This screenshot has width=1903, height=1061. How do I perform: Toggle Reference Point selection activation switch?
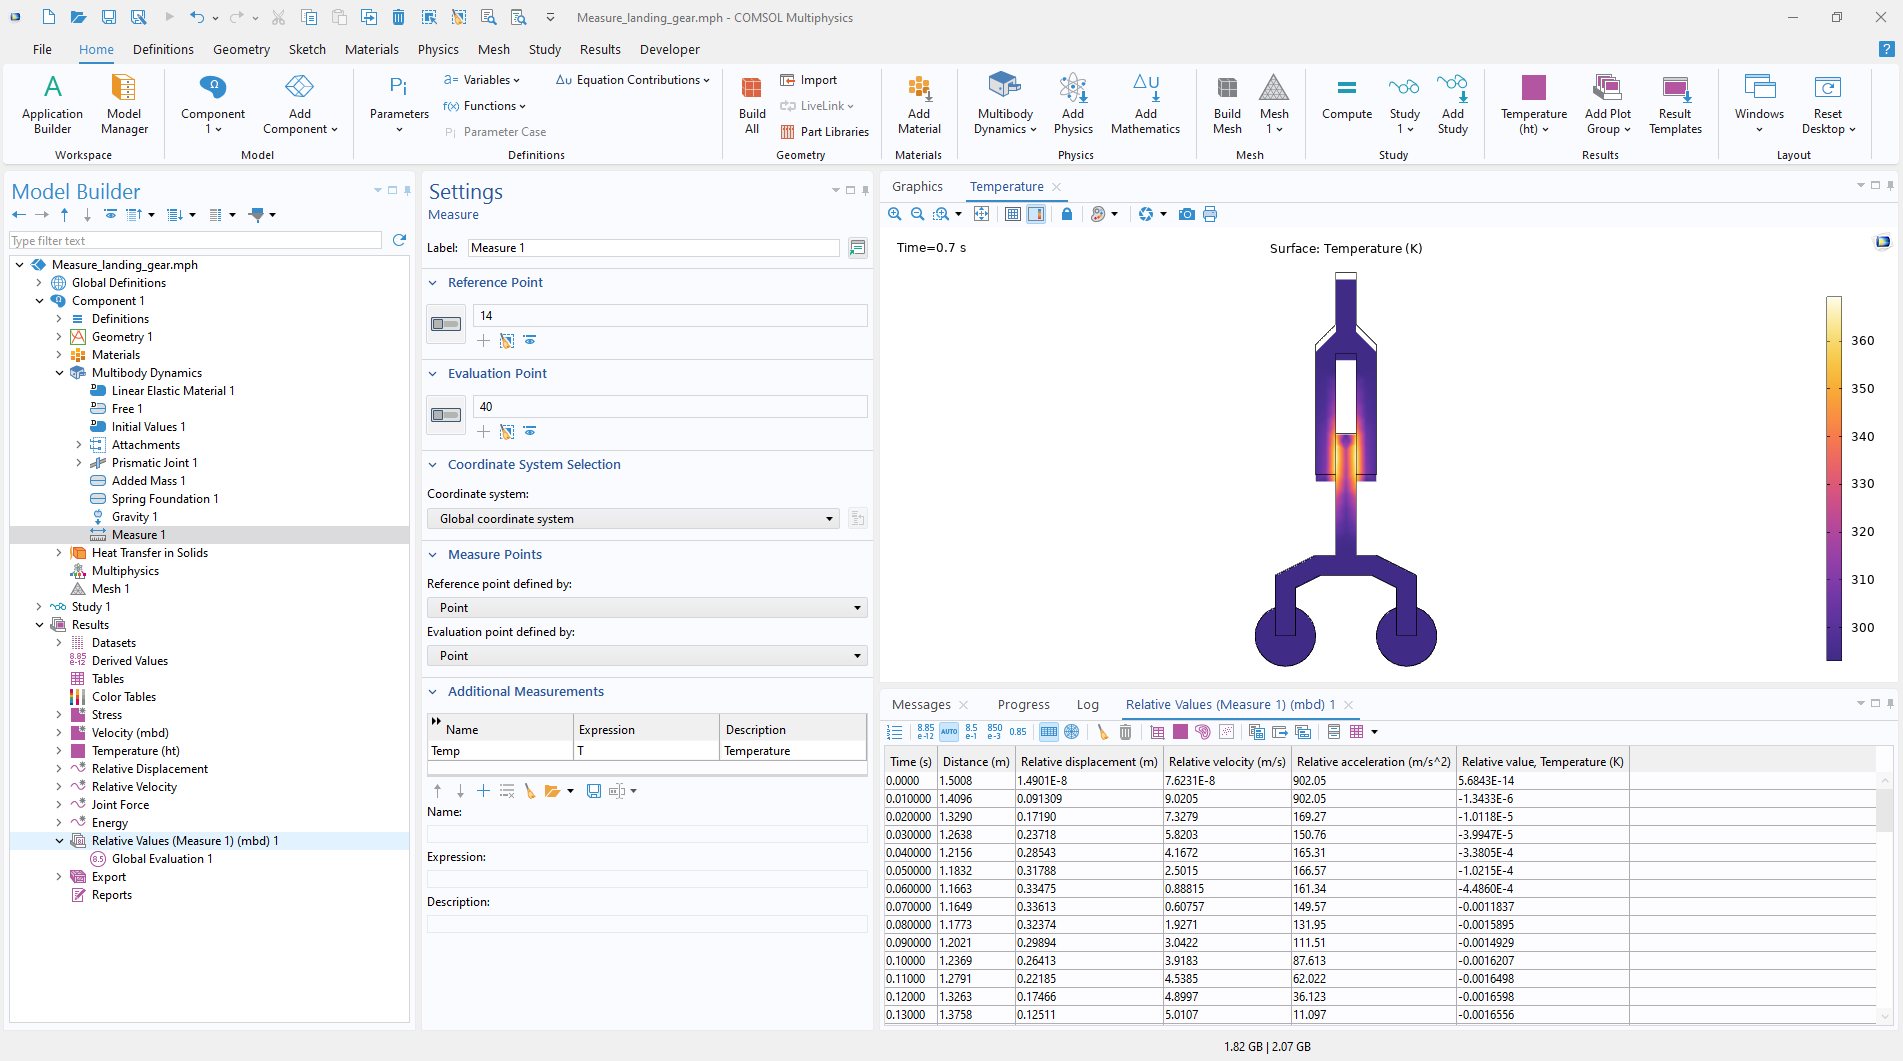(446, 324)
